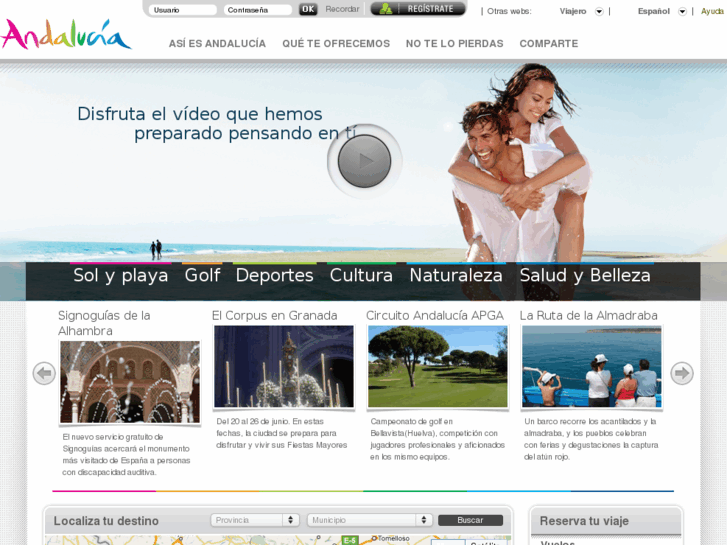Viewport: 727px width, 545px height.
Task: Open the Viajero dropdown arrow
Action: click(599, 12)
